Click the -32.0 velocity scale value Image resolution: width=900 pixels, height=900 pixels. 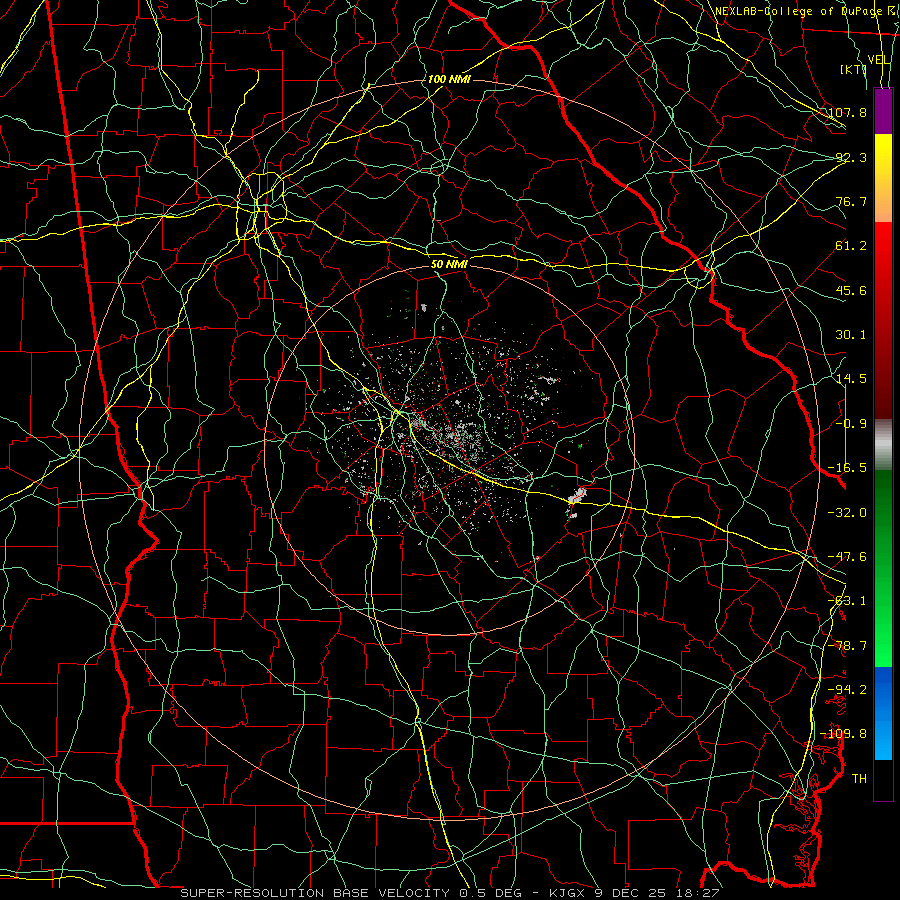point(848,513)
